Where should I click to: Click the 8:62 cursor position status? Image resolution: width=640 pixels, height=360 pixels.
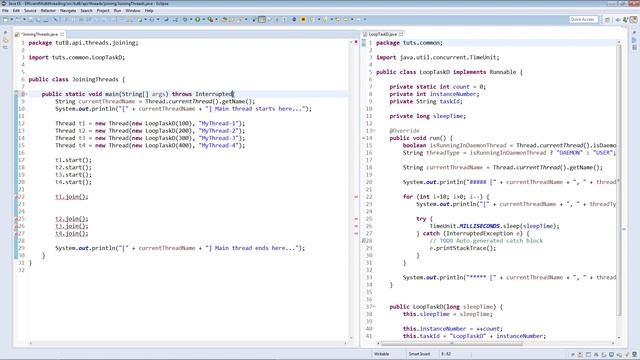point(446,354)
